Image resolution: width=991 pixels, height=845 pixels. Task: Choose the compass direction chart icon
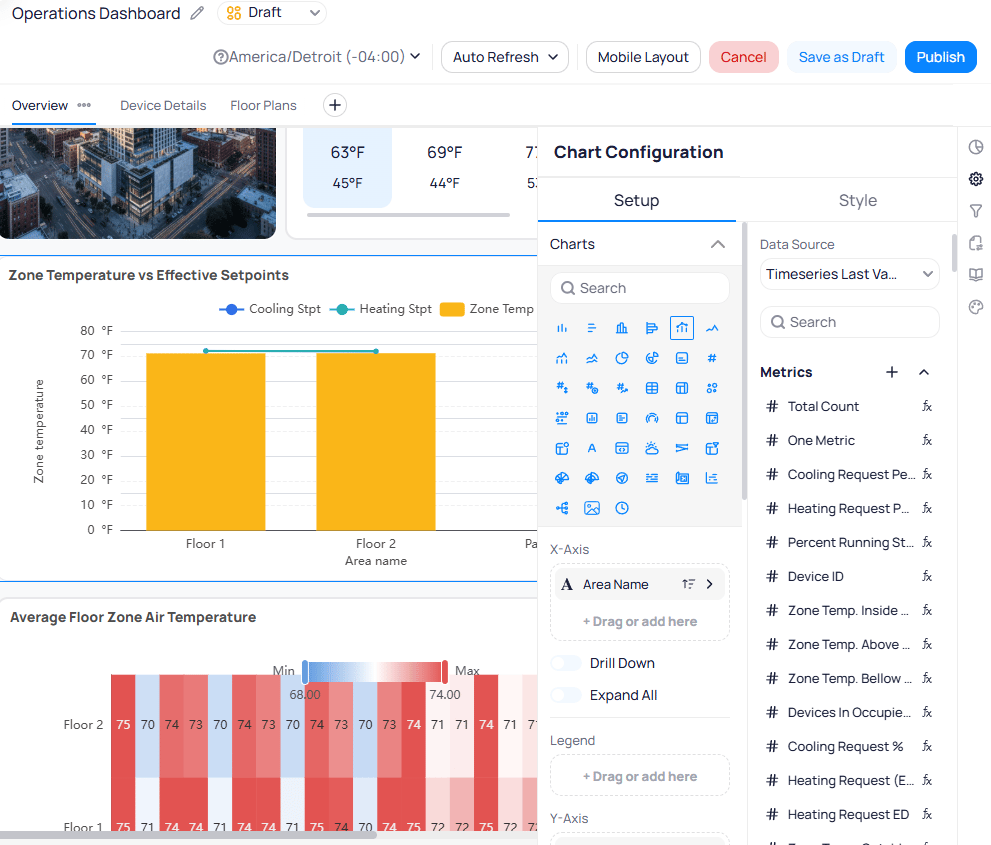coord(622,478)
